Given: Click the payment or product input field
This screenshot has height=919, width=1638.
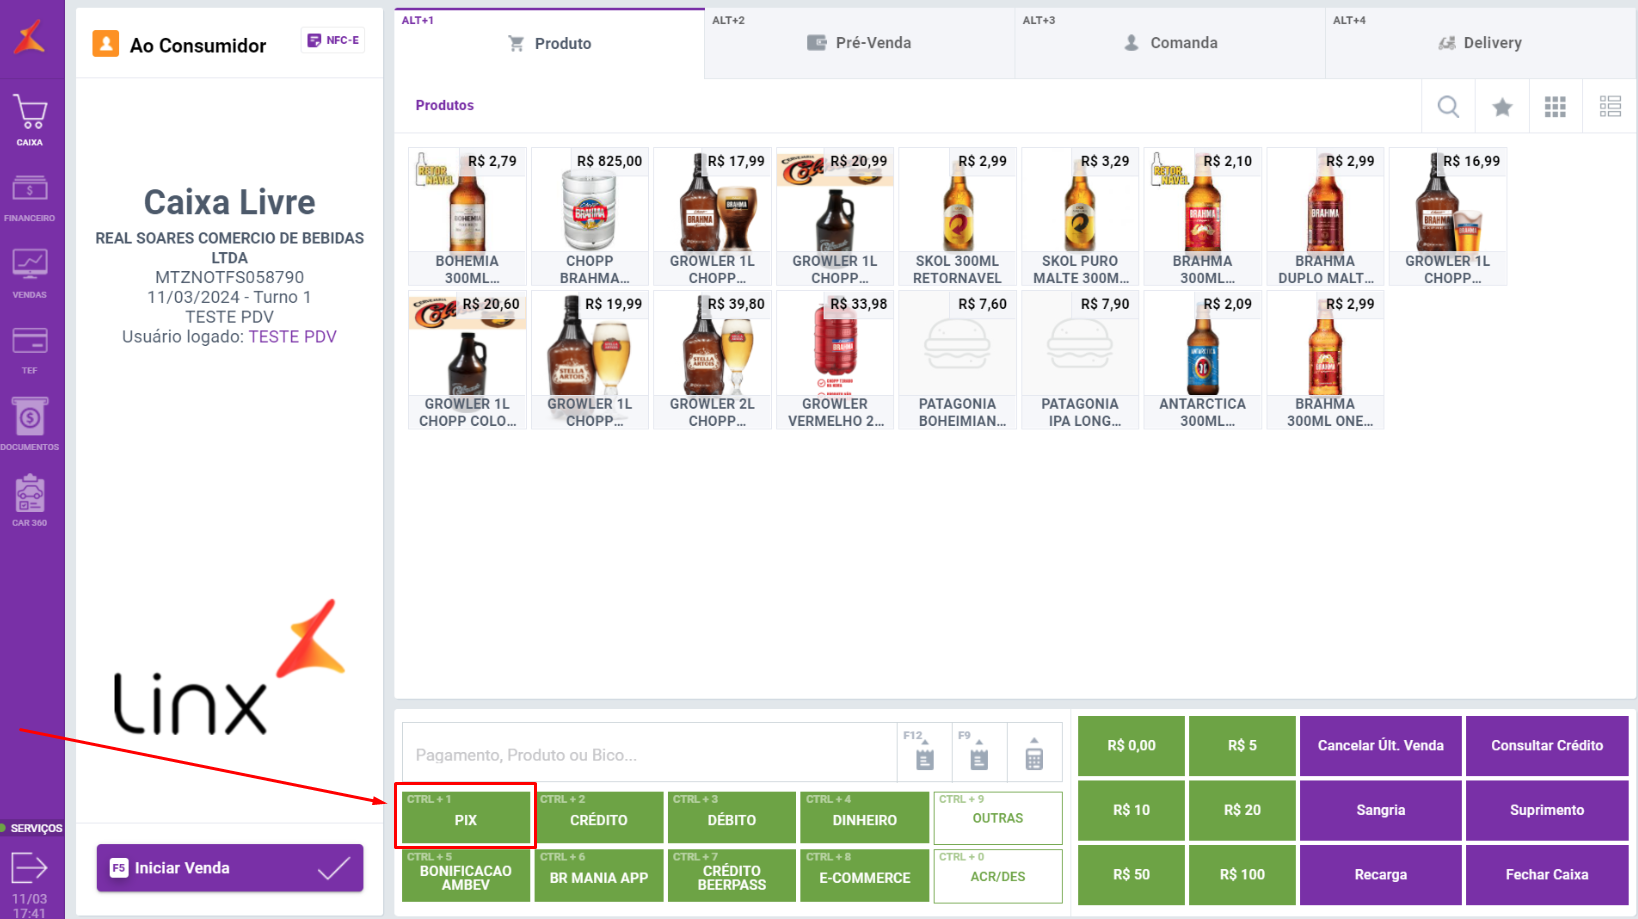Looking at the screenshot, I should point(649,755).
